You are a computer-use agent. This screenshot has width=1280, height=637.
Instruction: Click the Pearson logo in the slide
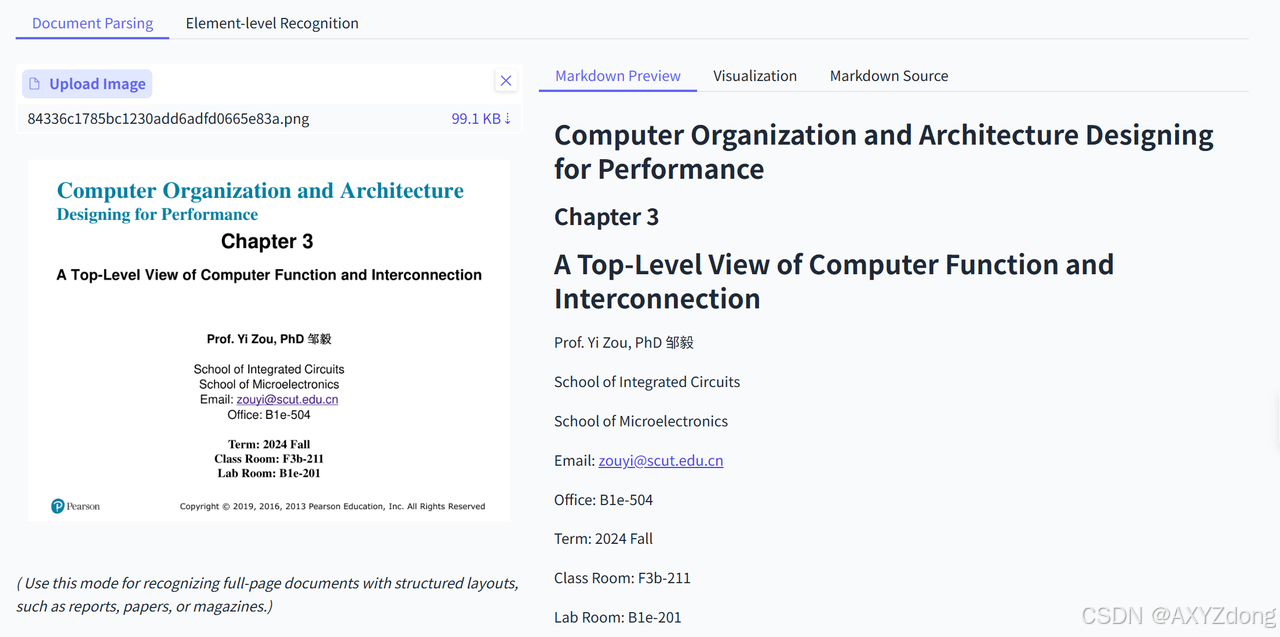[x=75, y=506]
